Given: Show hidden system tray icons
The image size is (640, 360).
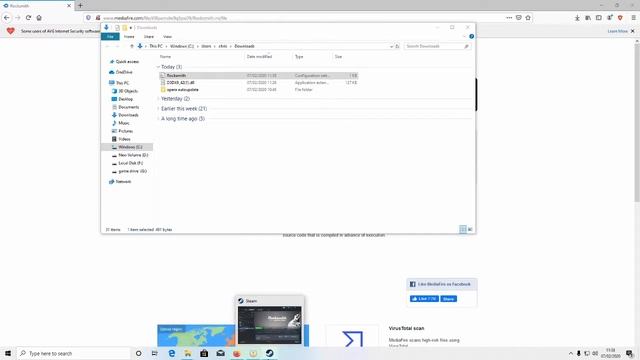Looking at the screenshot, I should click(x=570, y=353).
